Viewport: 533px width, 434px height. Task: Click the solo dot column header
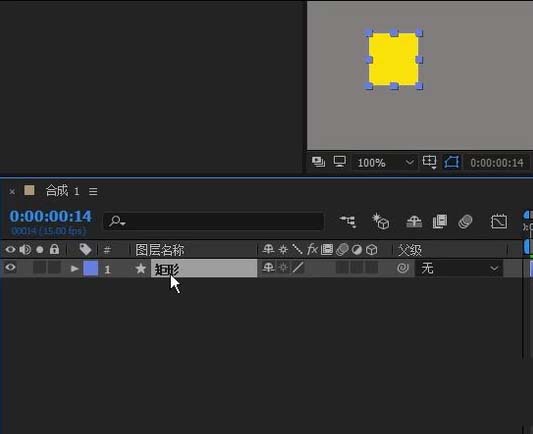[40, 250]
